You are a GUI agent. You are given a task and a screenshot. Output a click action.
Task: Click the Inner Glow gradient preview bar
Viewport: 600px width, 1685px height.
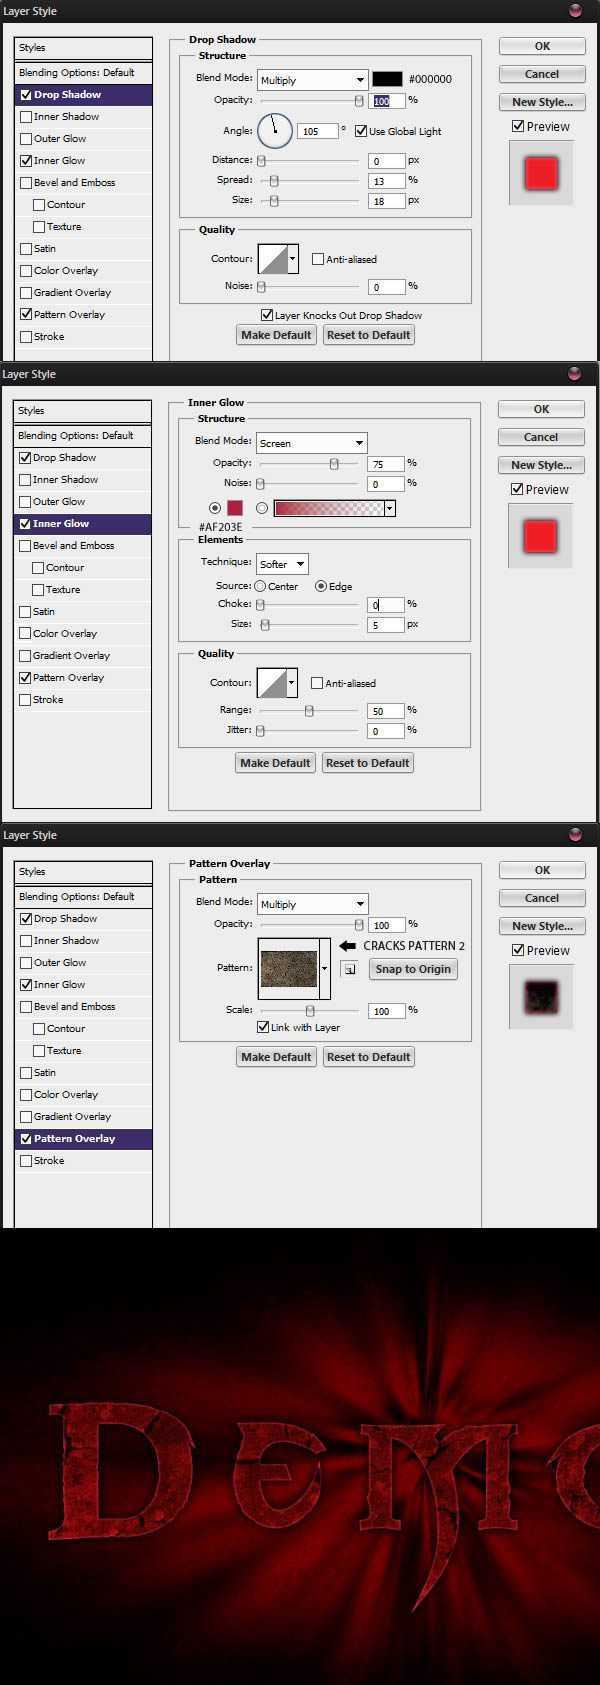(x=329, y=508)
